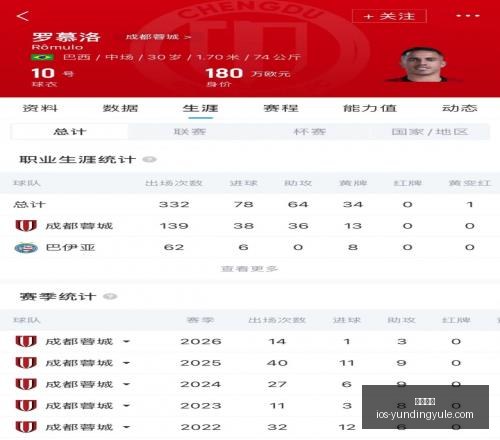Tap the club crest in 2023 row

(x=26, y=406)
